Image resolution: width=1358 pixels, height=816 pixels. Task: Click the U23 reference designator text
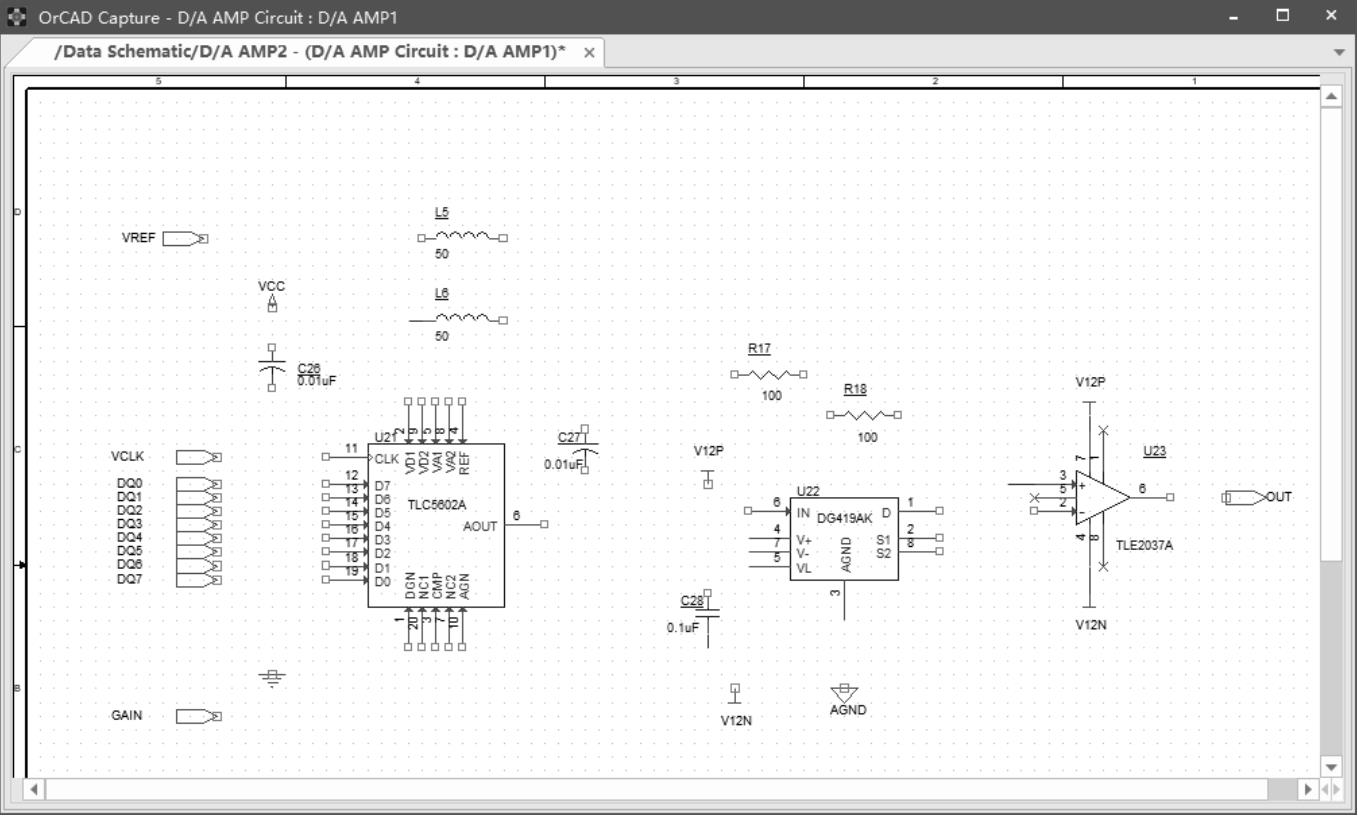tap(1155, 451)
